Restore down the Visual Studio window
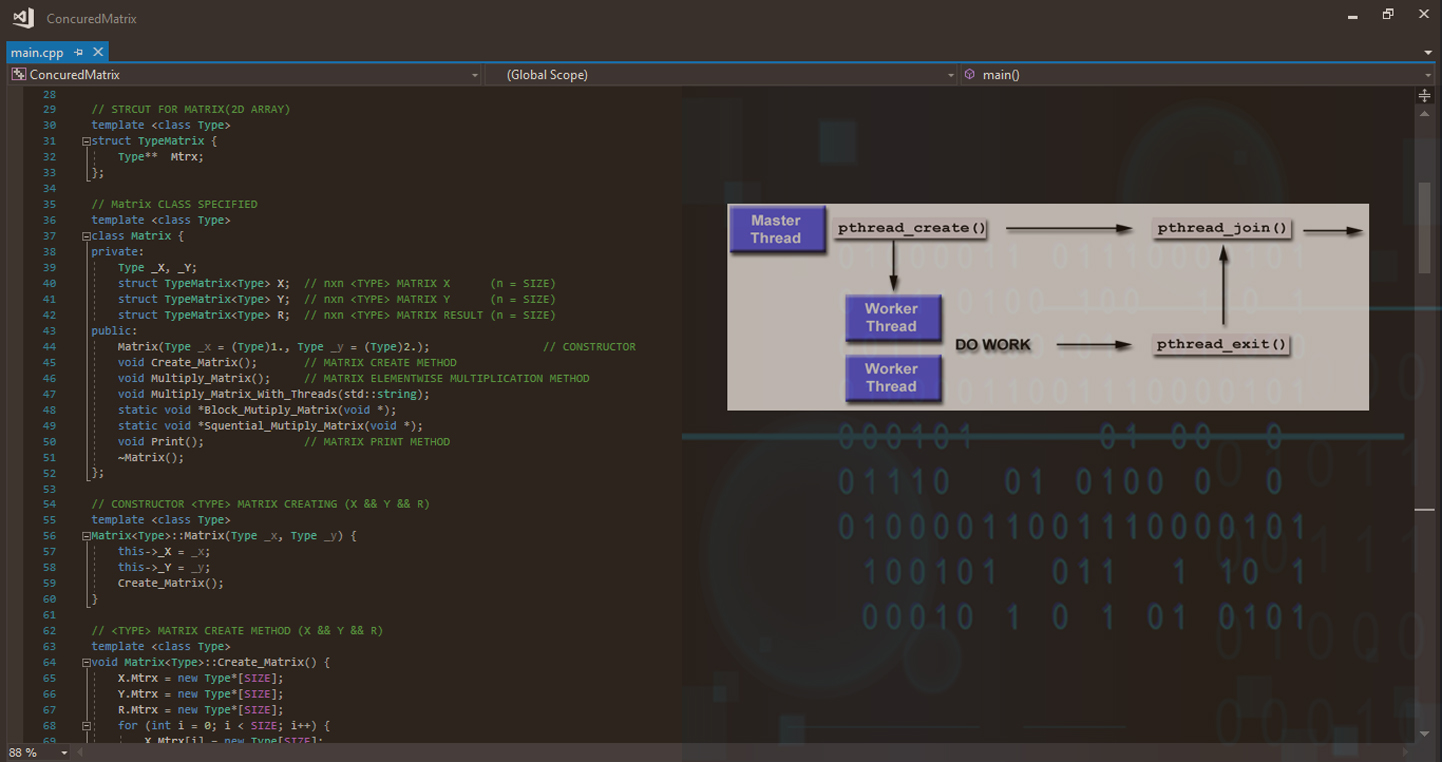 [1388, 15]
